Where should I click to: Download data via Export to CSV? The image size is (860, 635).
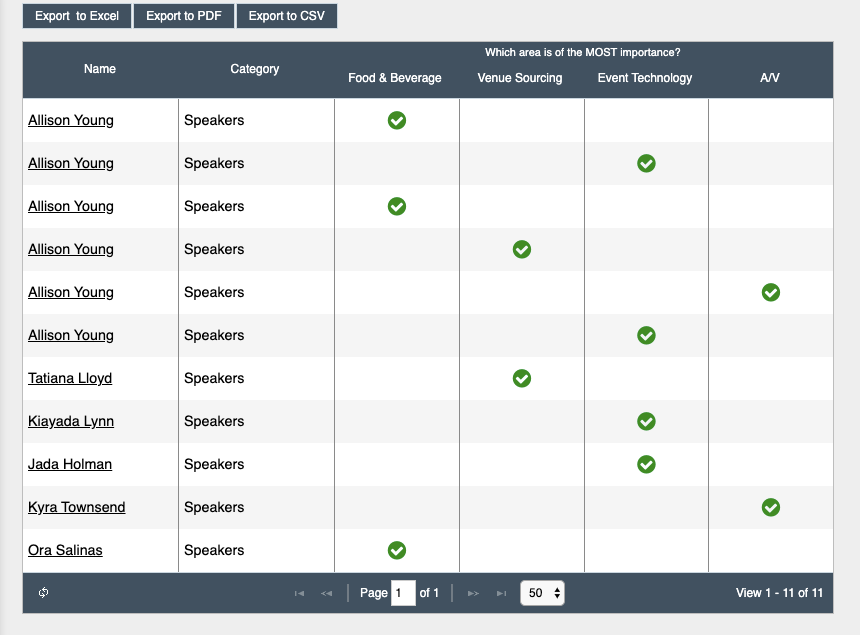(x=287, y=16)
